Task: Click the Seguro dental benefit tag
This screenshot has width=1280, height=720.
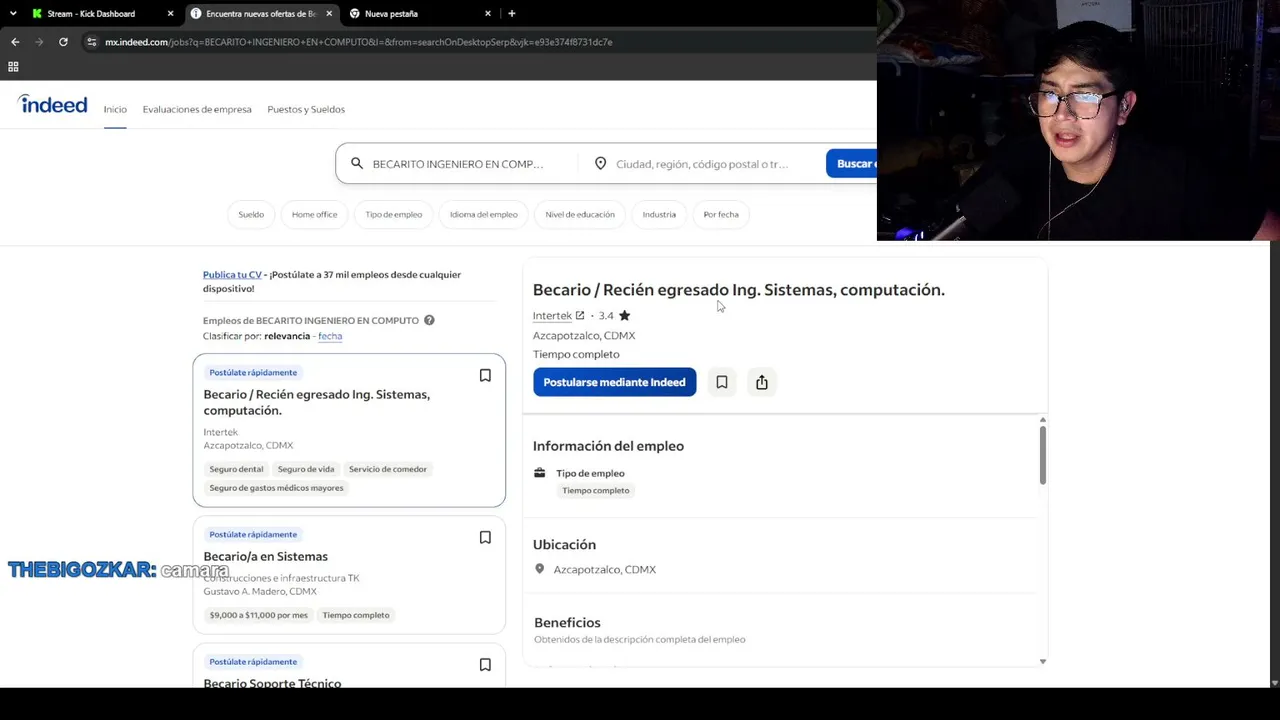Action: [237, 469]
